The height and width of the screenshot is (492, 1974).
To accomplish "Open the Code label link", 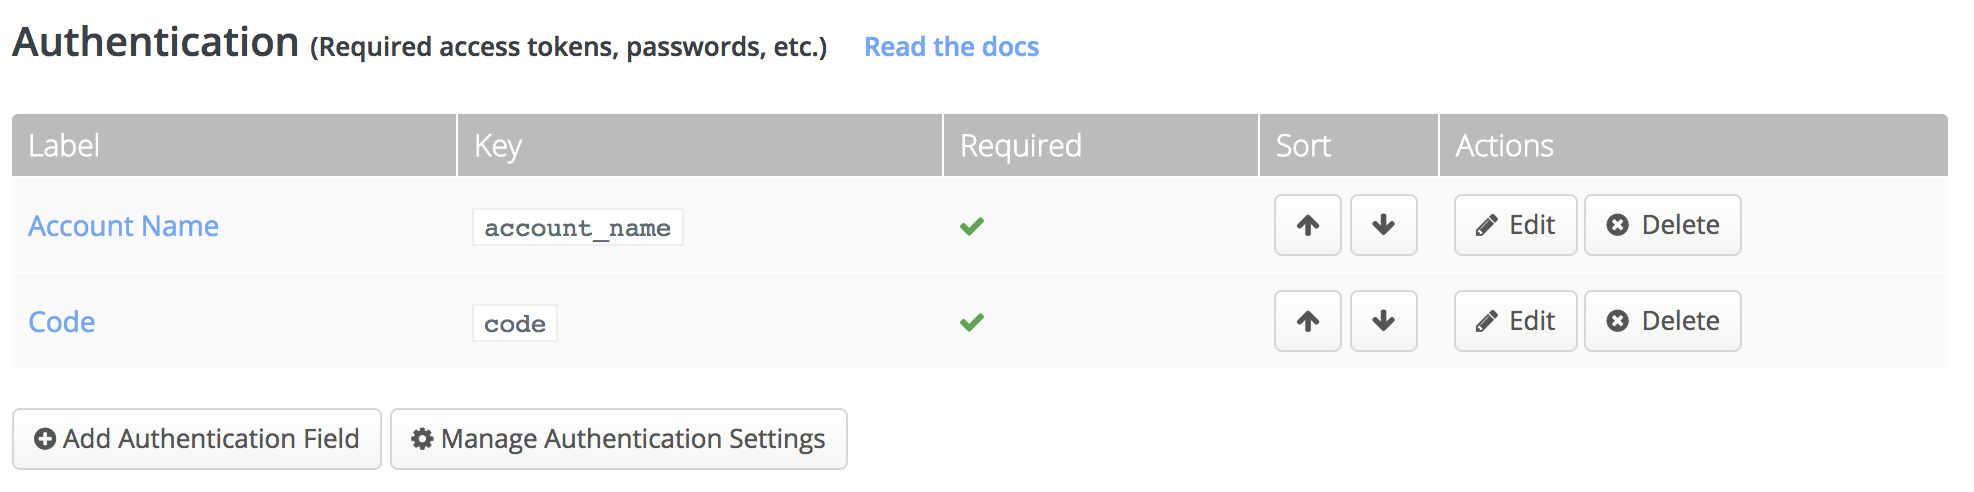I will 62,322.
